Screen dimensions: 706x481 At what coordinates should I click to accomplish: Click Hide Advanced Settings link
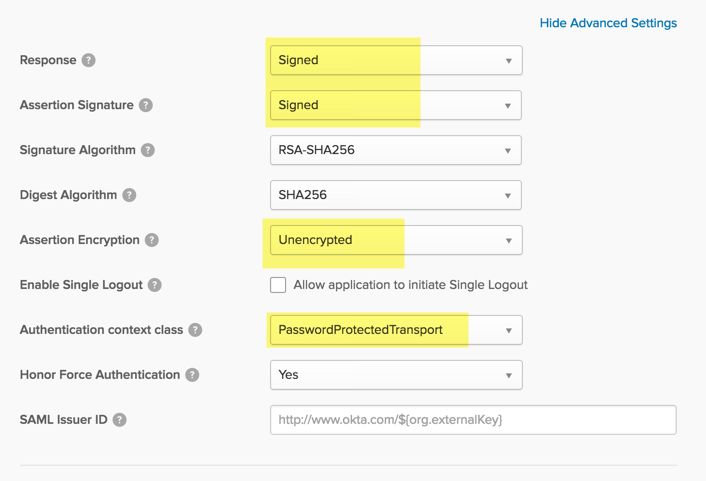pyautogui.click(x=608, y=23)
